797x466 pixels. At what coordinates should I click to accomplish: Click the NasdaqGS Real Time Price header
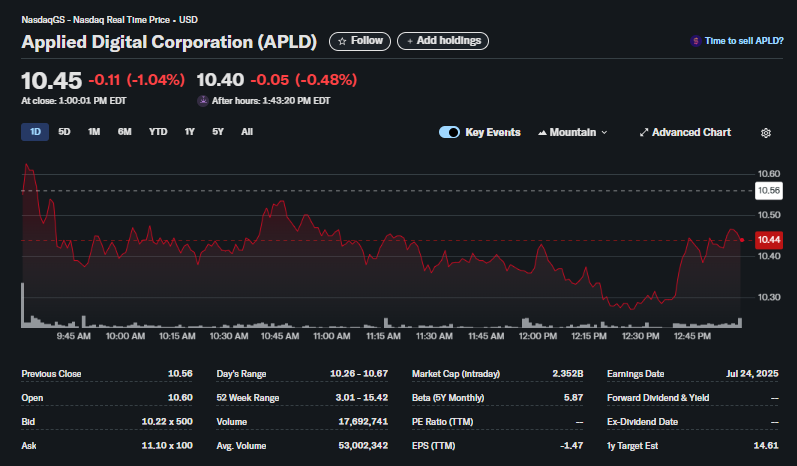[x=109, y=20]
